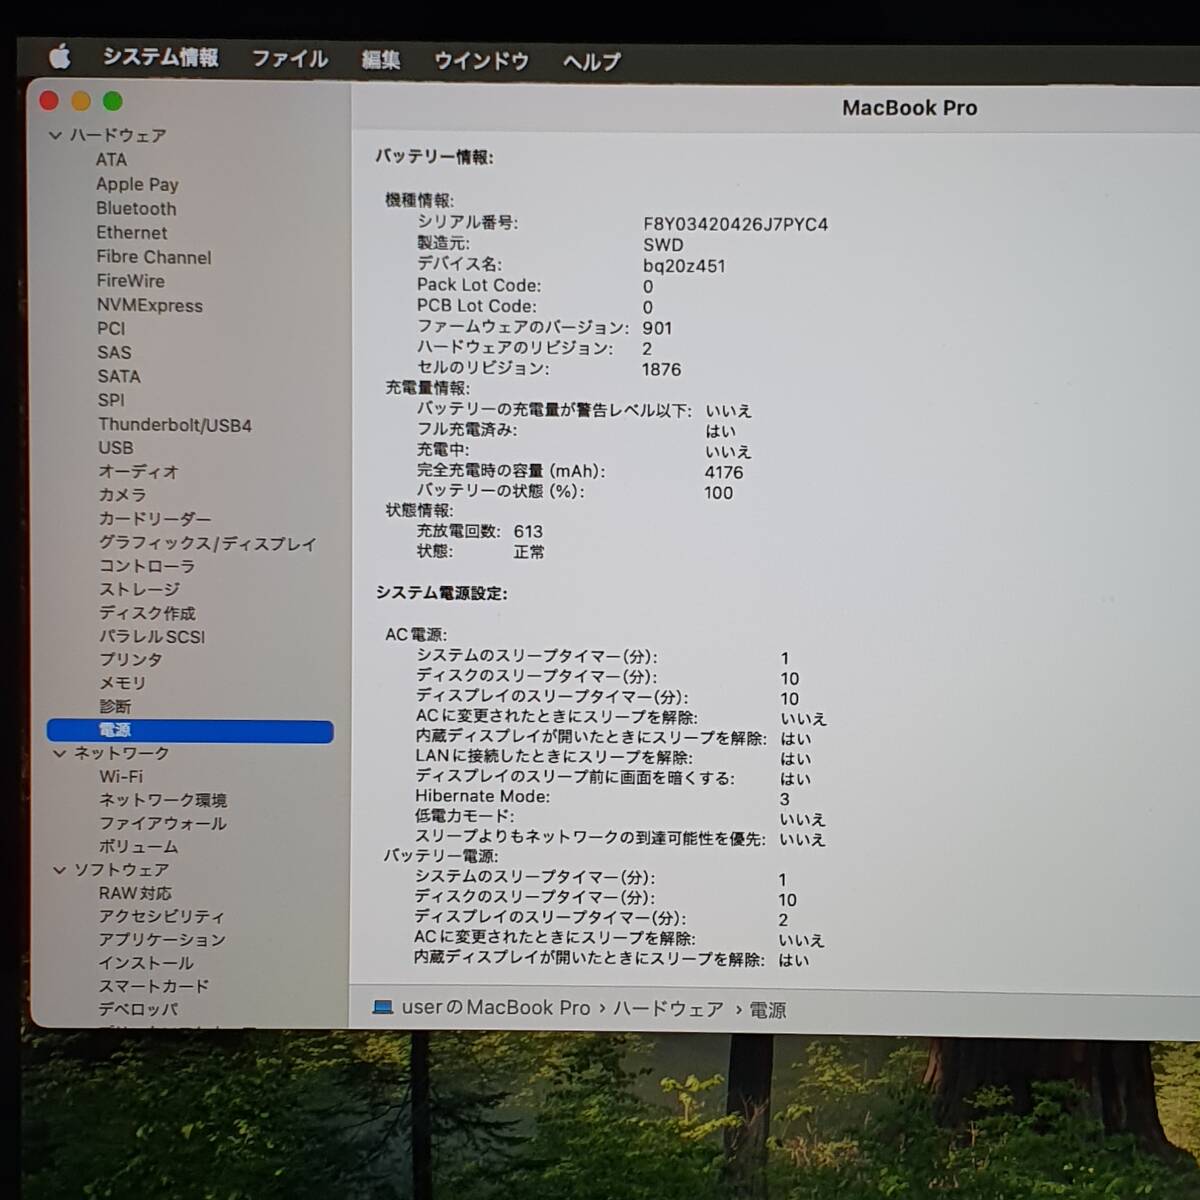Select ネットワーク環境 in the sidebar
The image size is (1200, 1200).
pyautogui.click(x=163, y=800)
